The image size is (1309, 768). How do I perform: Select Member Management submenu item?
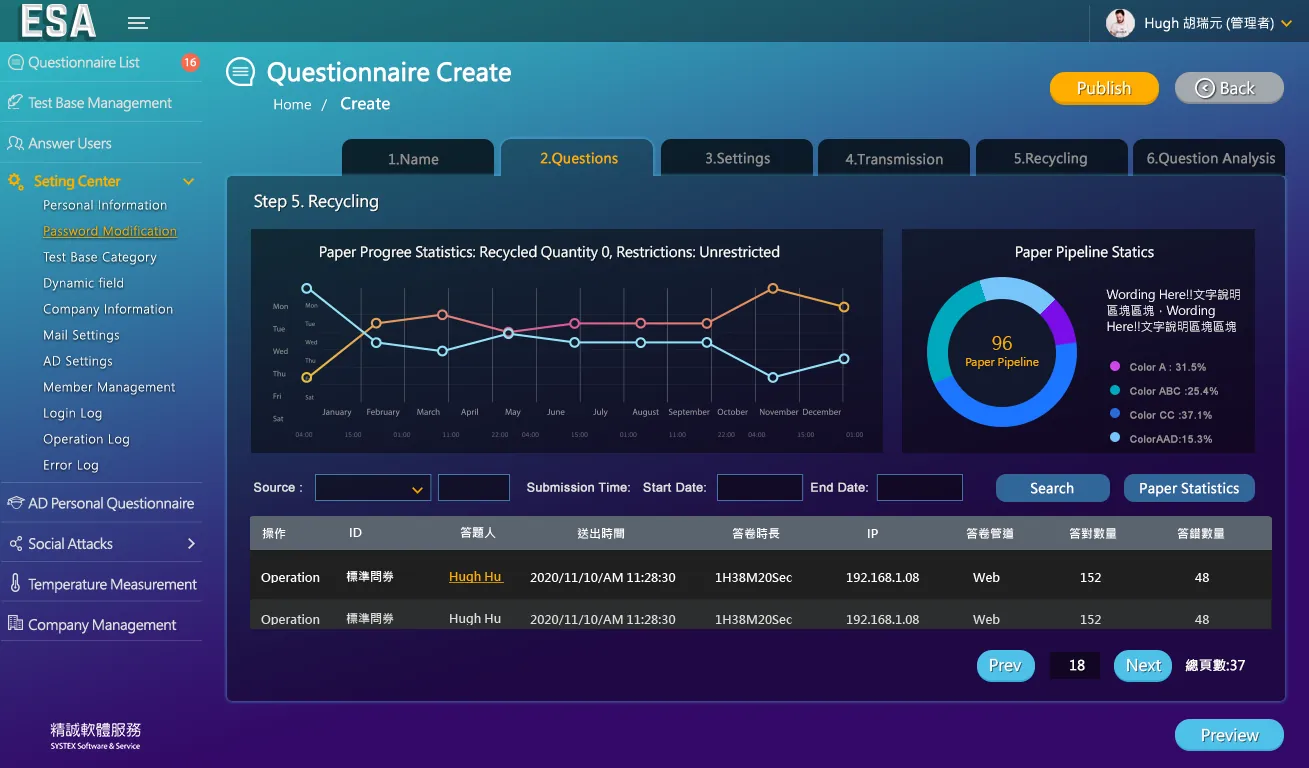pos(109,387)
